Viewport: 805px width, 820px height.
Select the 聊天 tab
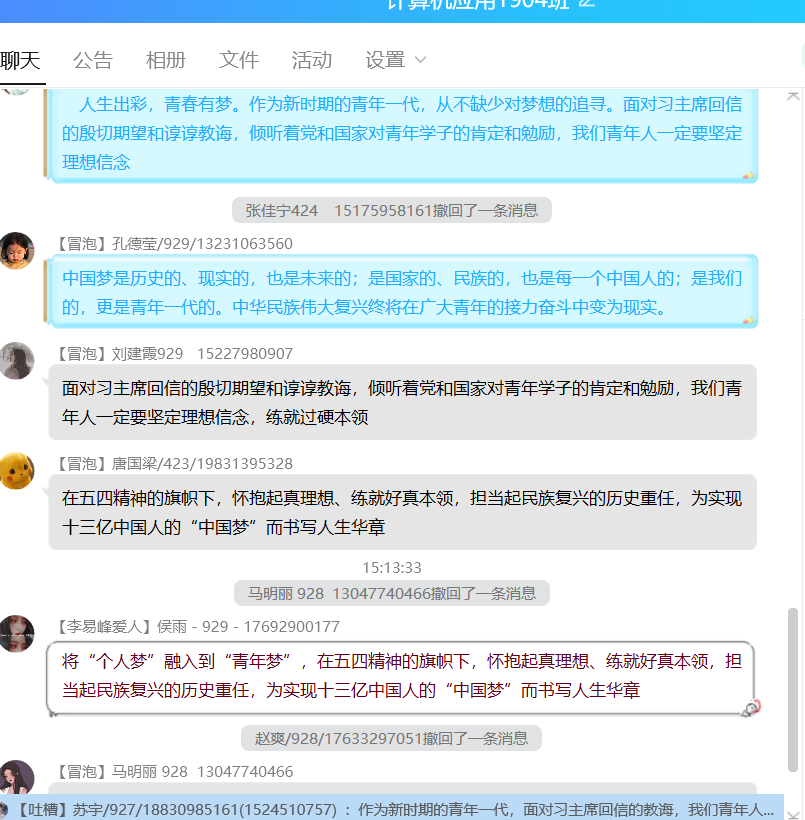[21, 60]
